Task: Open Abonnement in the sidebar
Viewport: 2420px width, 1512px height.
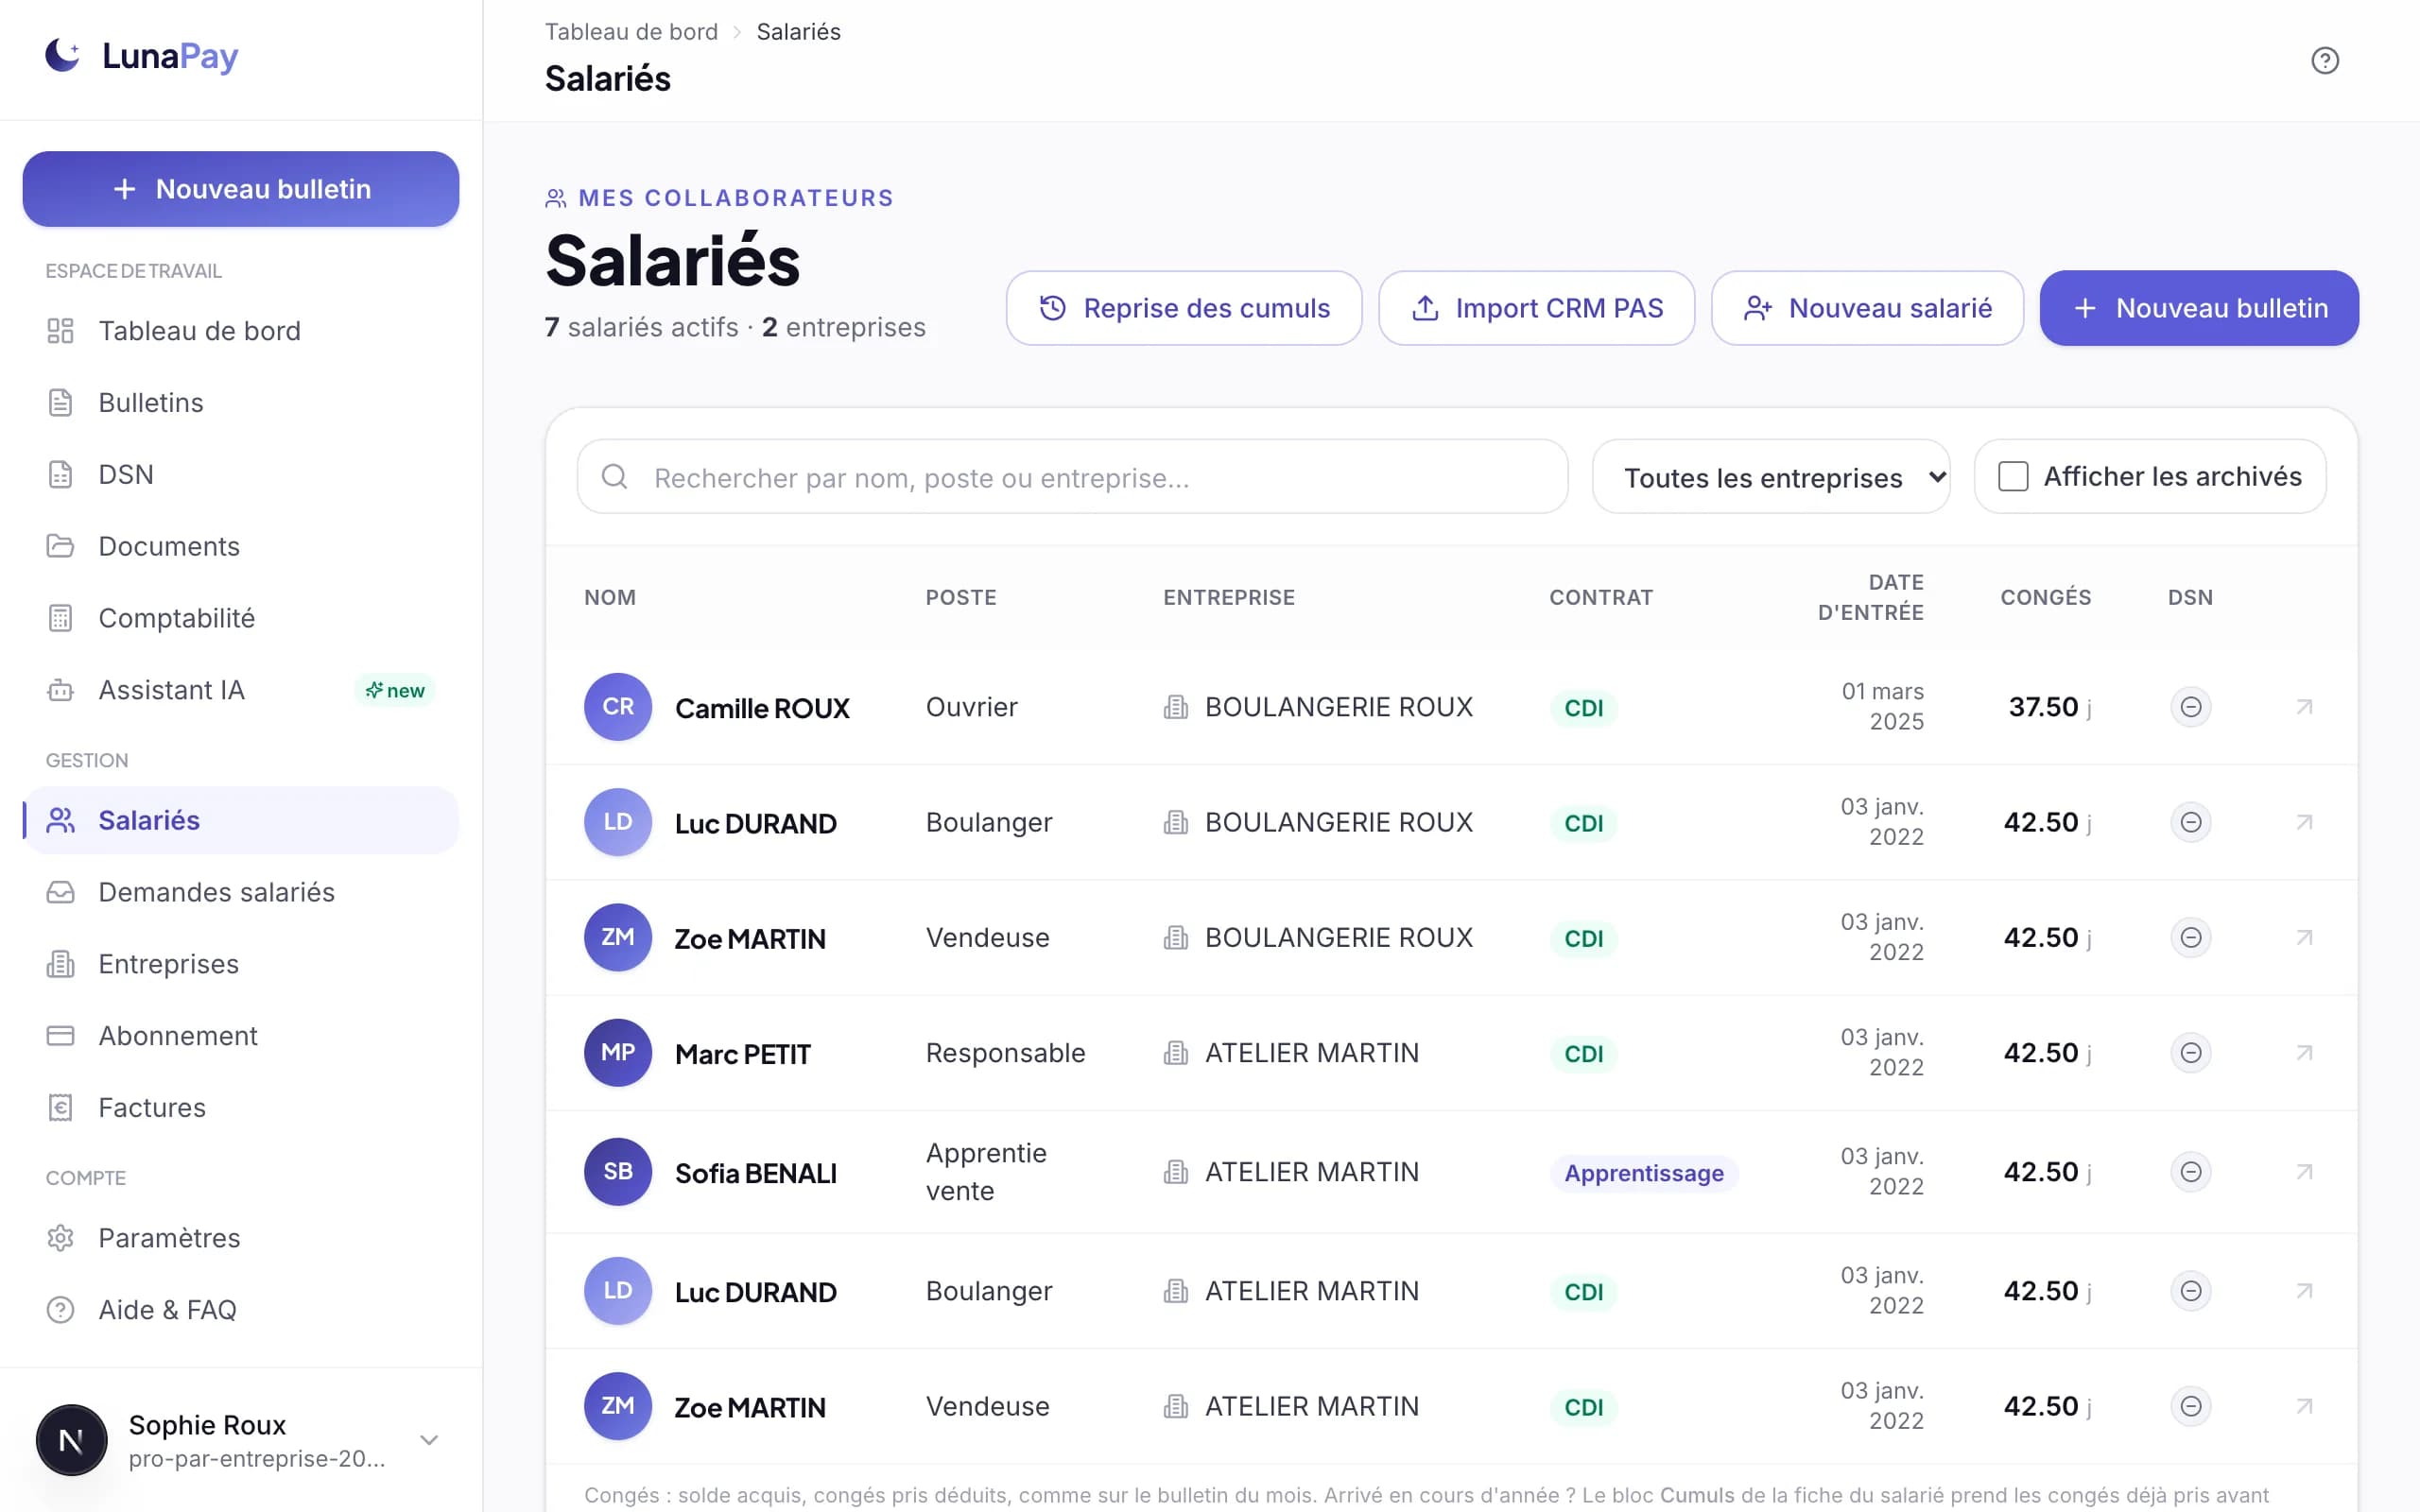Action: [x=241, y=1037]
